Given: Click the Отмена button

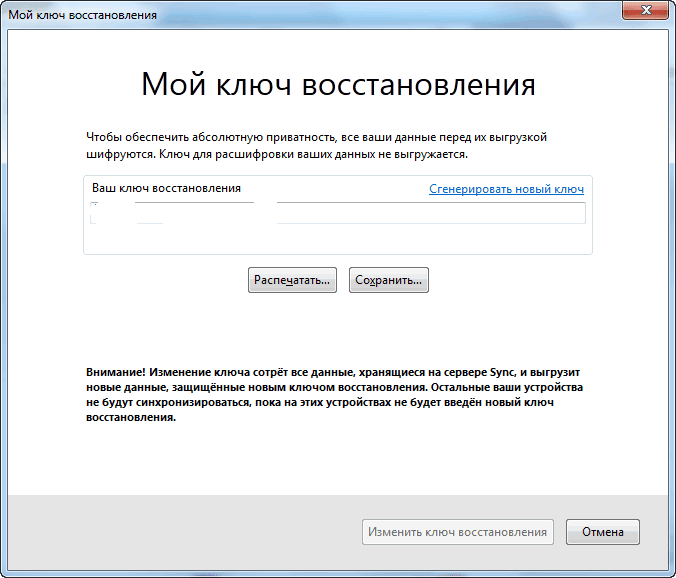Looking at the screenshot, I should click(x=603, y=532).
